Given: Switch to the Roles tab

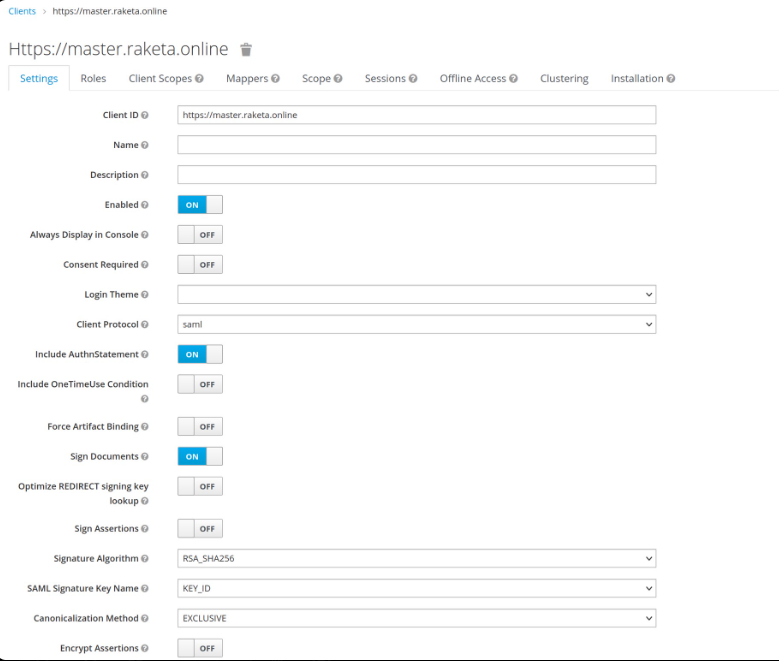Looking at the screenshot, I should point(93,79).
